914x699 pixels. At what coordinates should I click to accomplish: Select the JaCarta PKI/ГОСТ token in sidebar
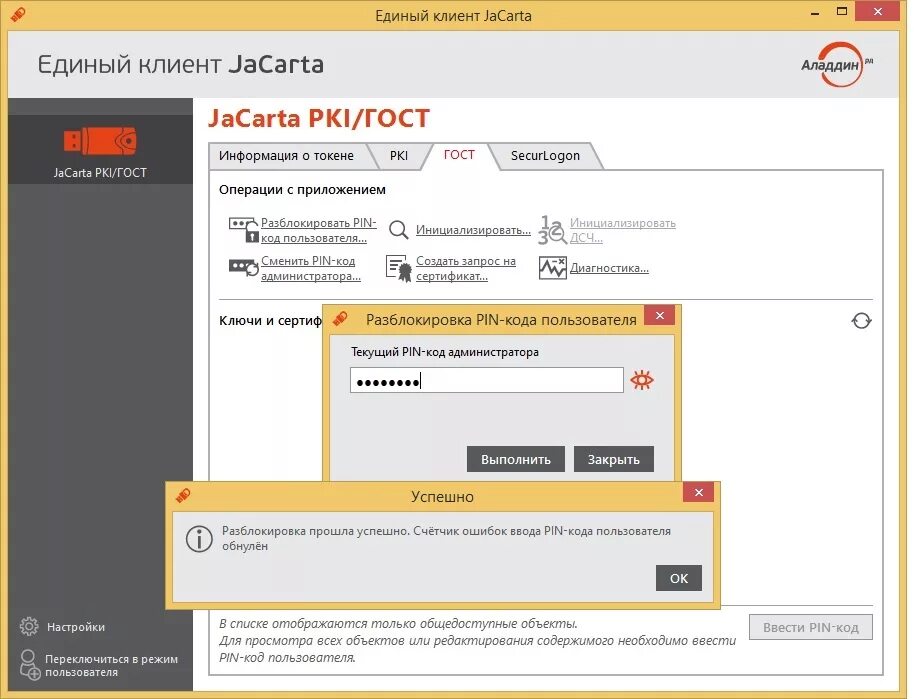pyautogui.click(x=100, y=150)
